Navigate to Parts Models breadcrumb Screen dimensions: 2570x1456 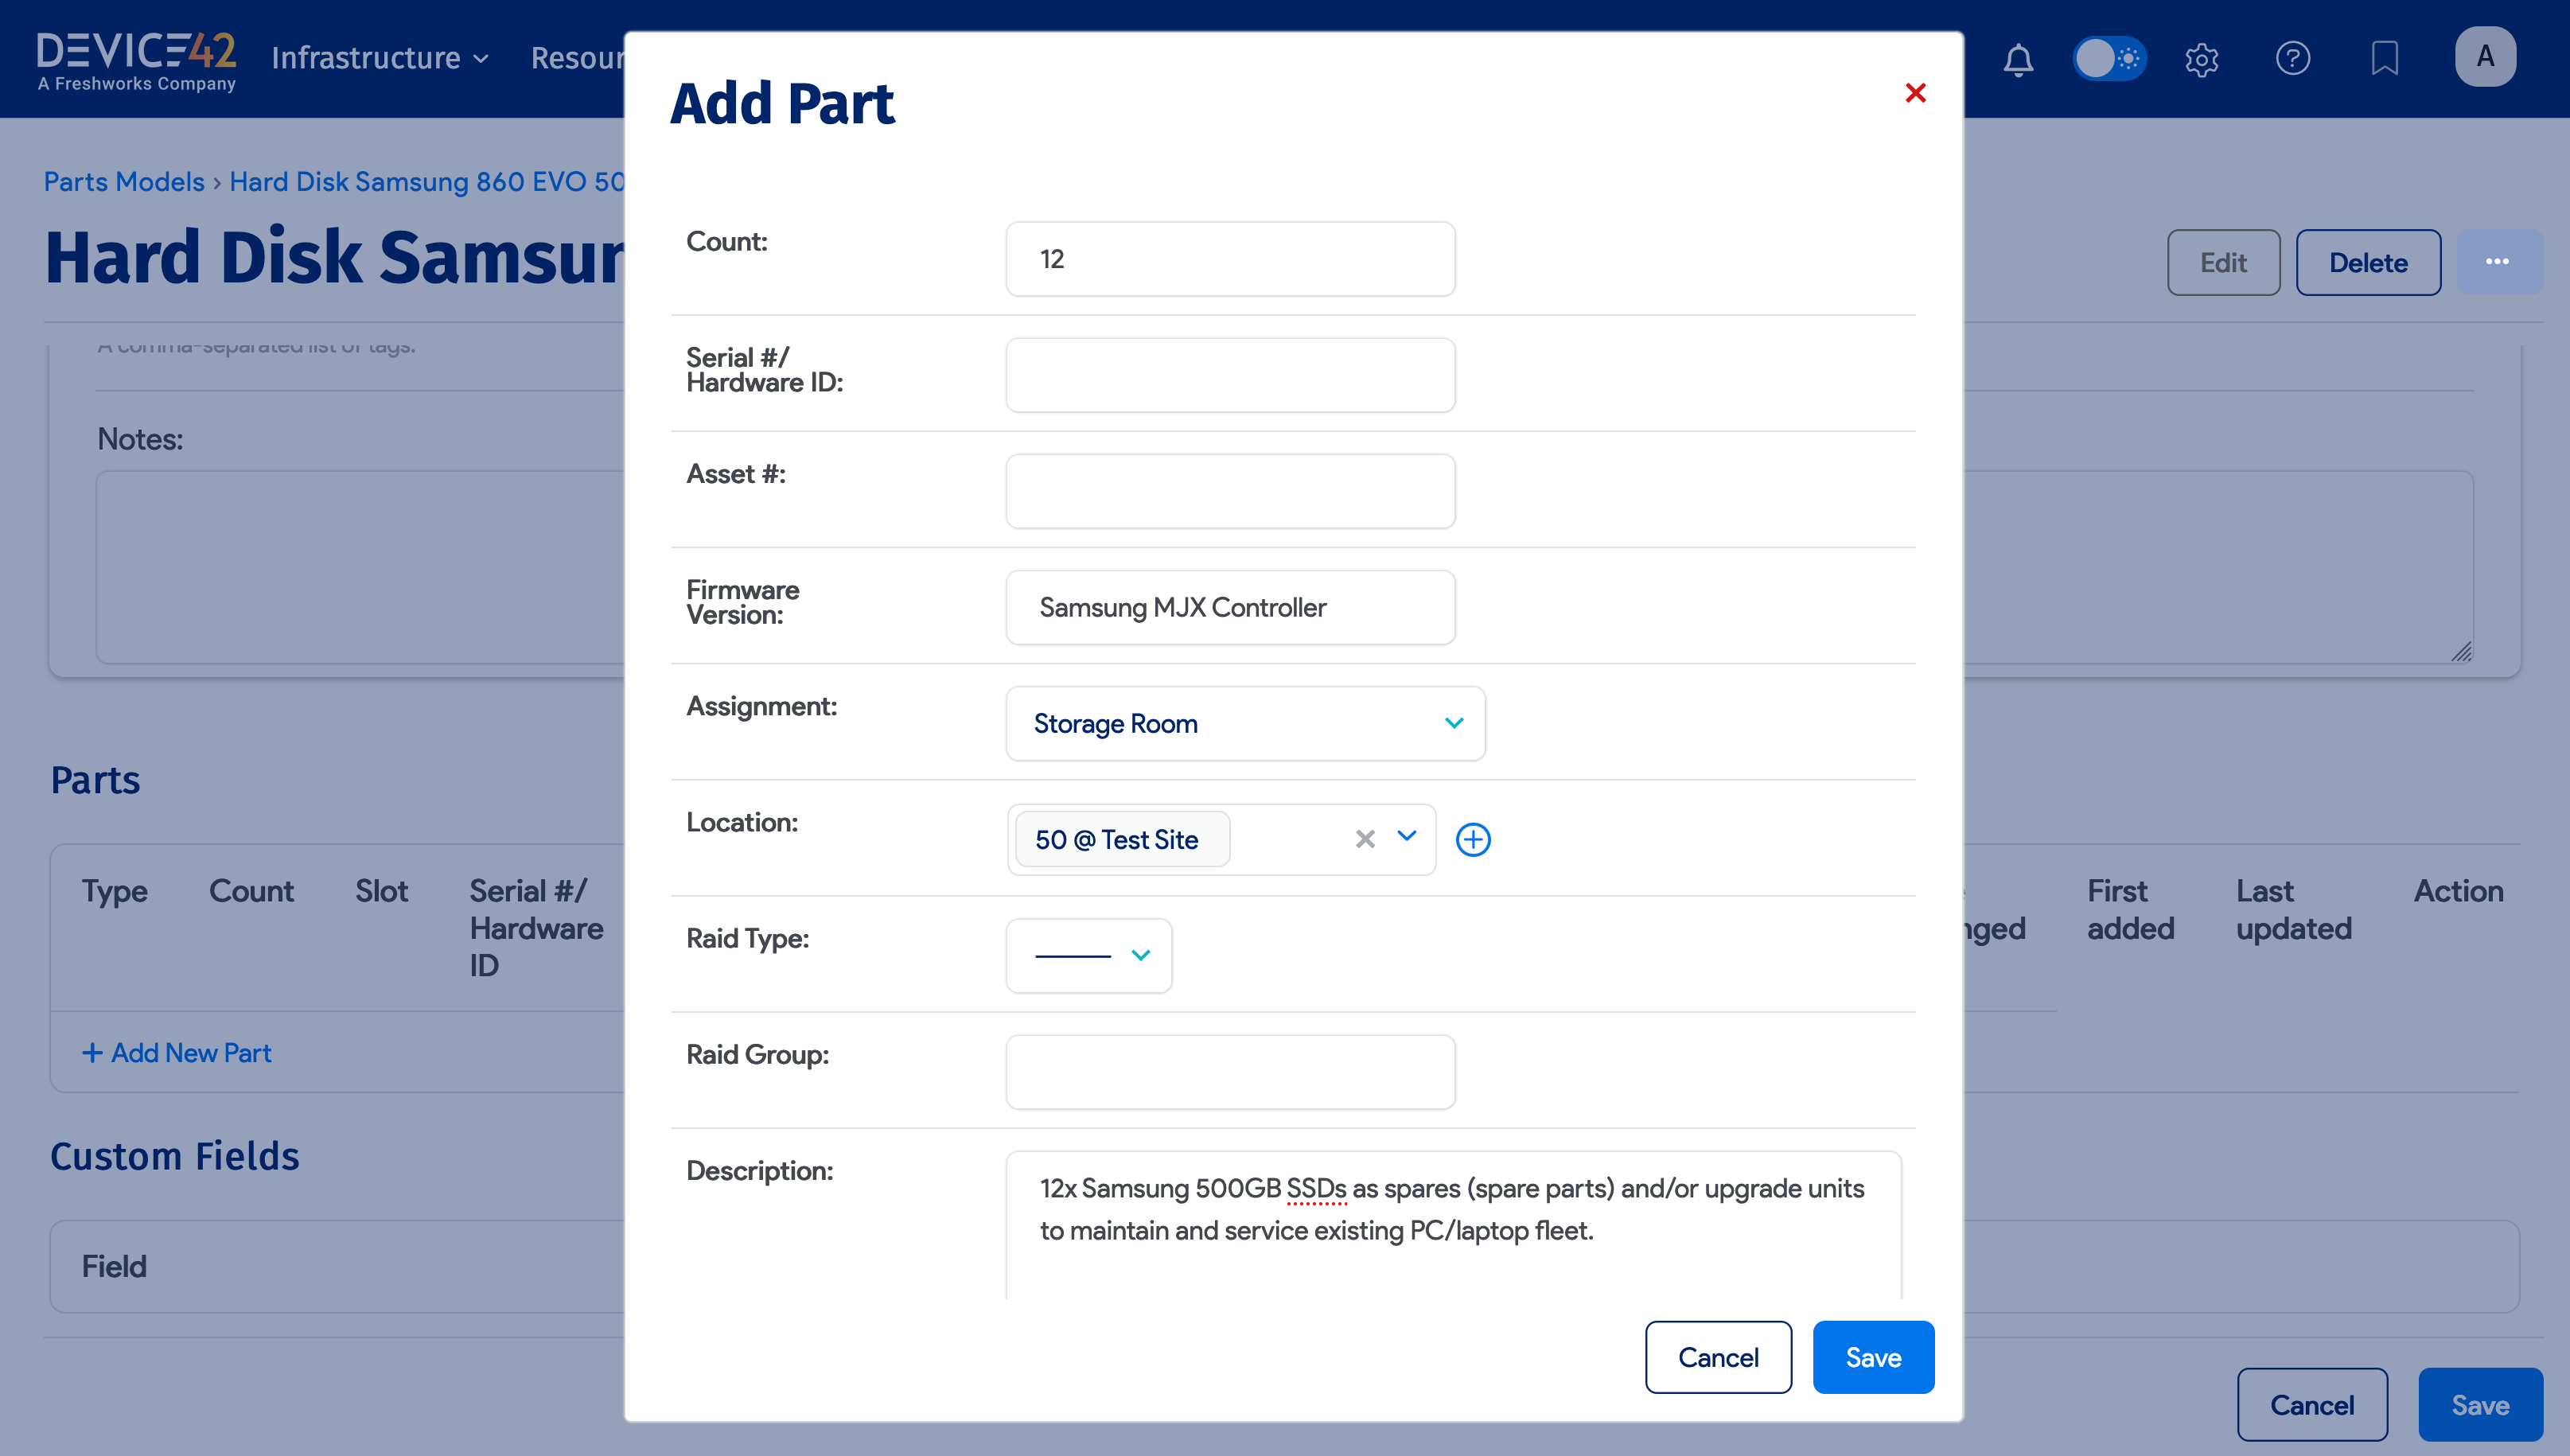123,181
